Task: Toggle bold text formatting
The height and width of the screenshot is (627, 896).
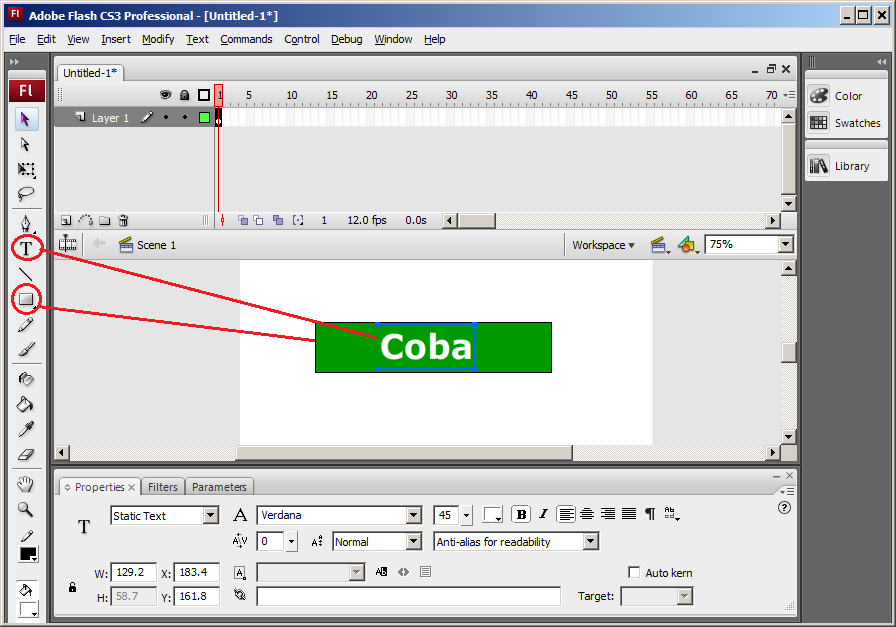Action: (x=520, y=514)
